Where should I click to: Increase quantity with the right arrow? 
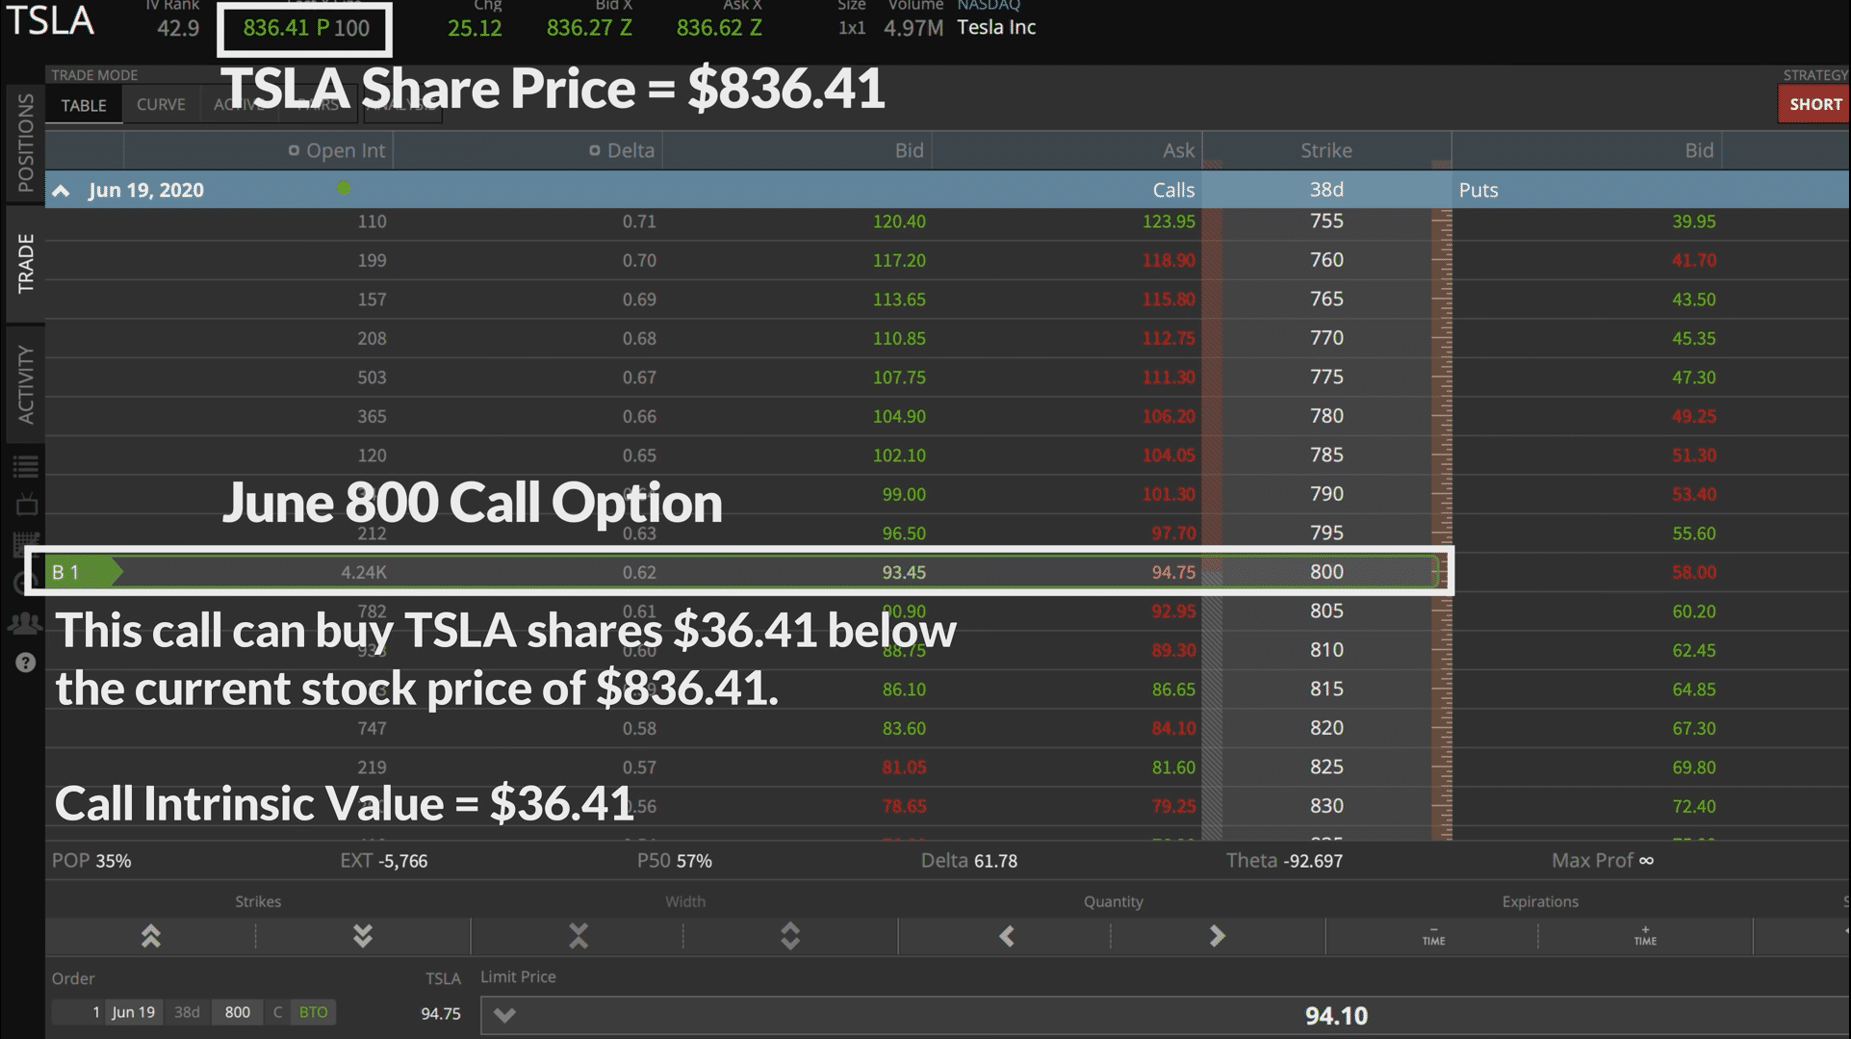(x=1217, y=936)
